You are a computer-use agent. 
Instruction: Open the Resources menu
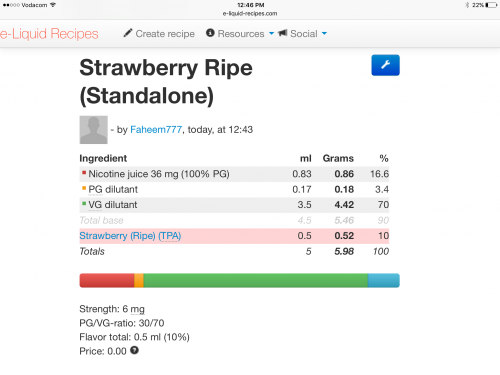(x=240, y=33)
